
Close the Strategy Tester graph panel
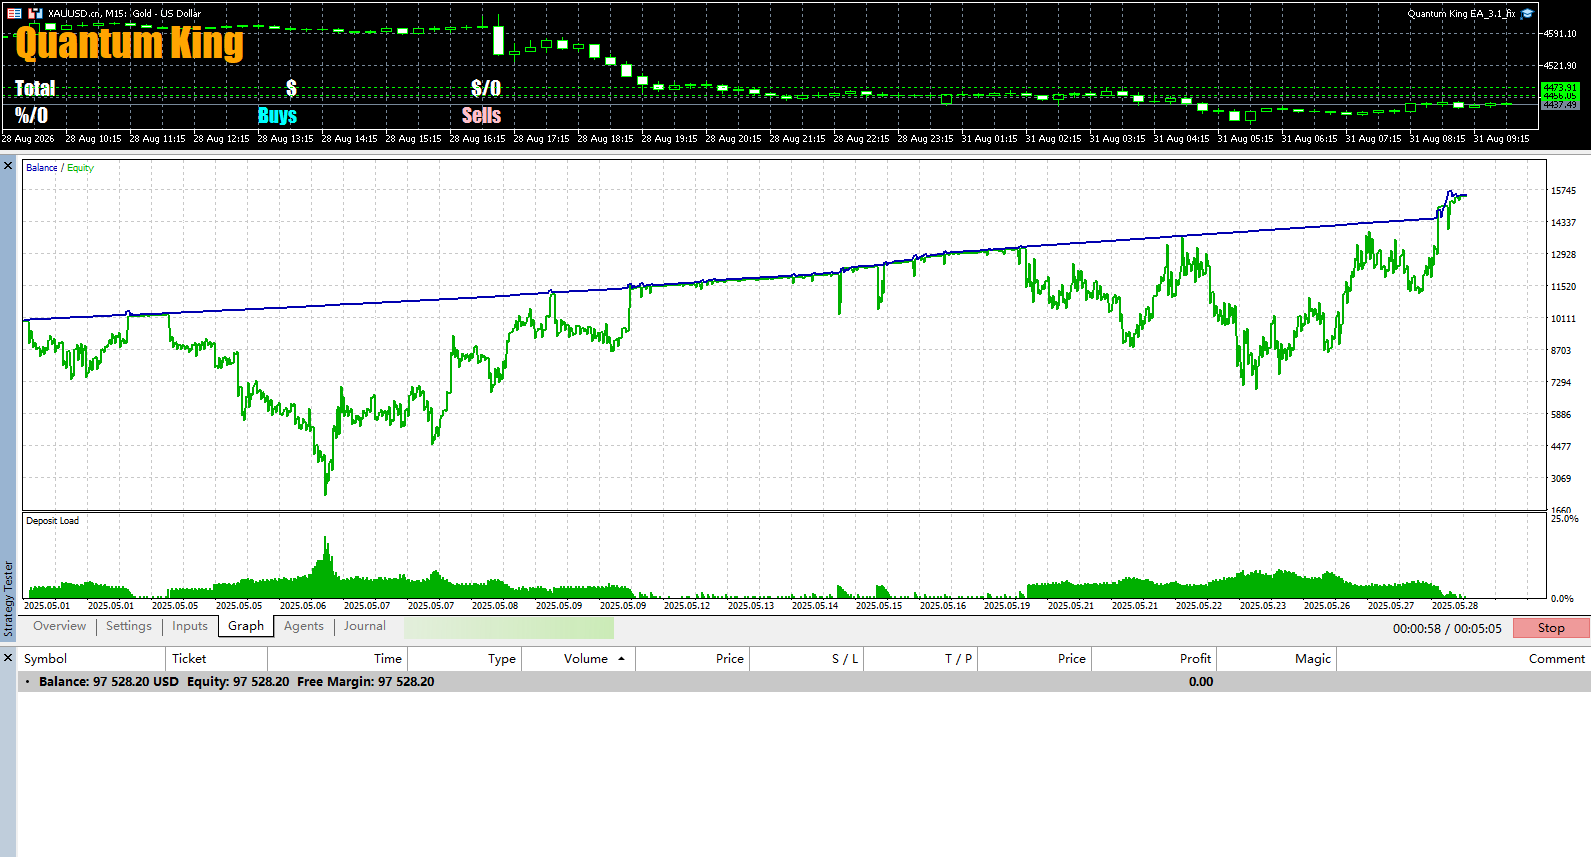tap(8, 166)
